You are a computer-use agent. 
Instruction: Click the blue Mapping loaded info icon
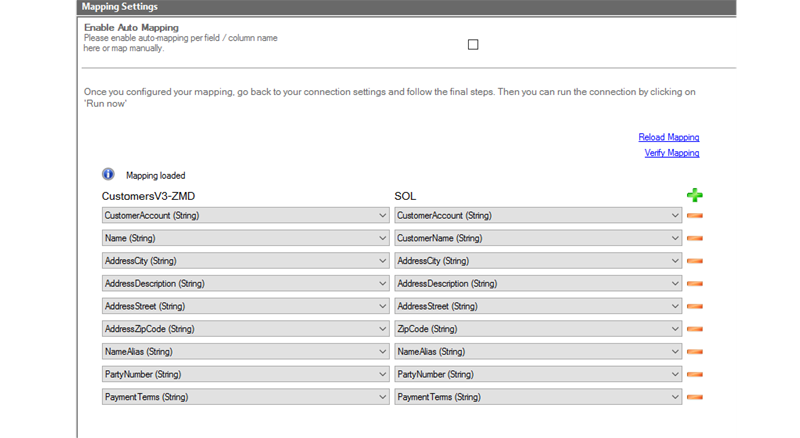(x=109, y=174)
